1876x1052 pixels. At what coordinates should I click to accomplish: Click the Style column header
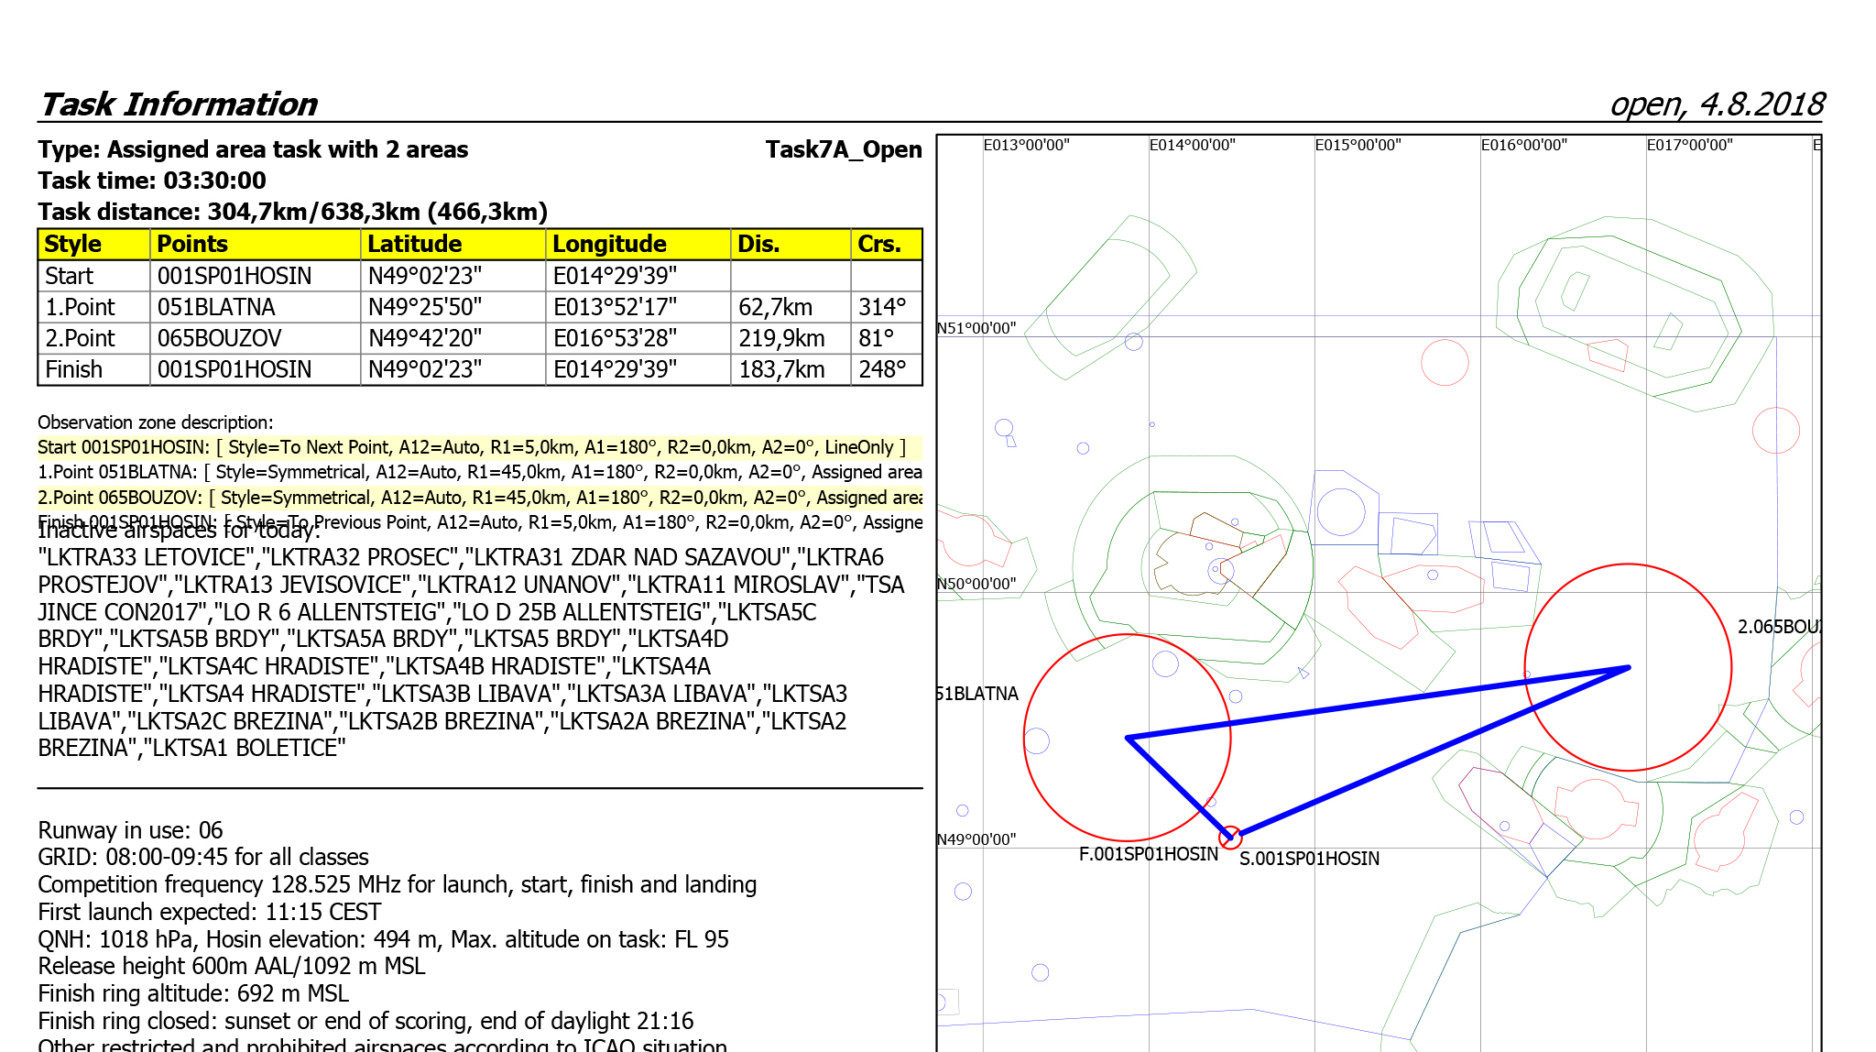(73, 244)
